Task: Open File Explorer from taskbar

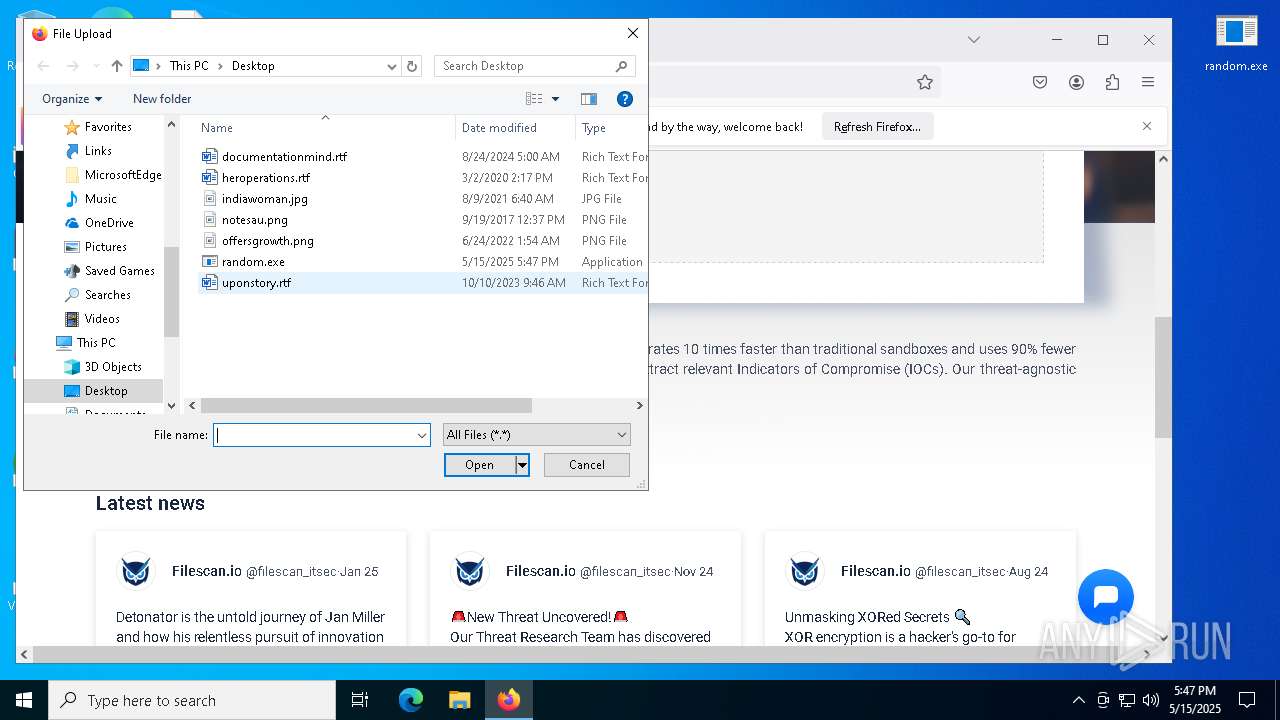Action: click(459, 700)
